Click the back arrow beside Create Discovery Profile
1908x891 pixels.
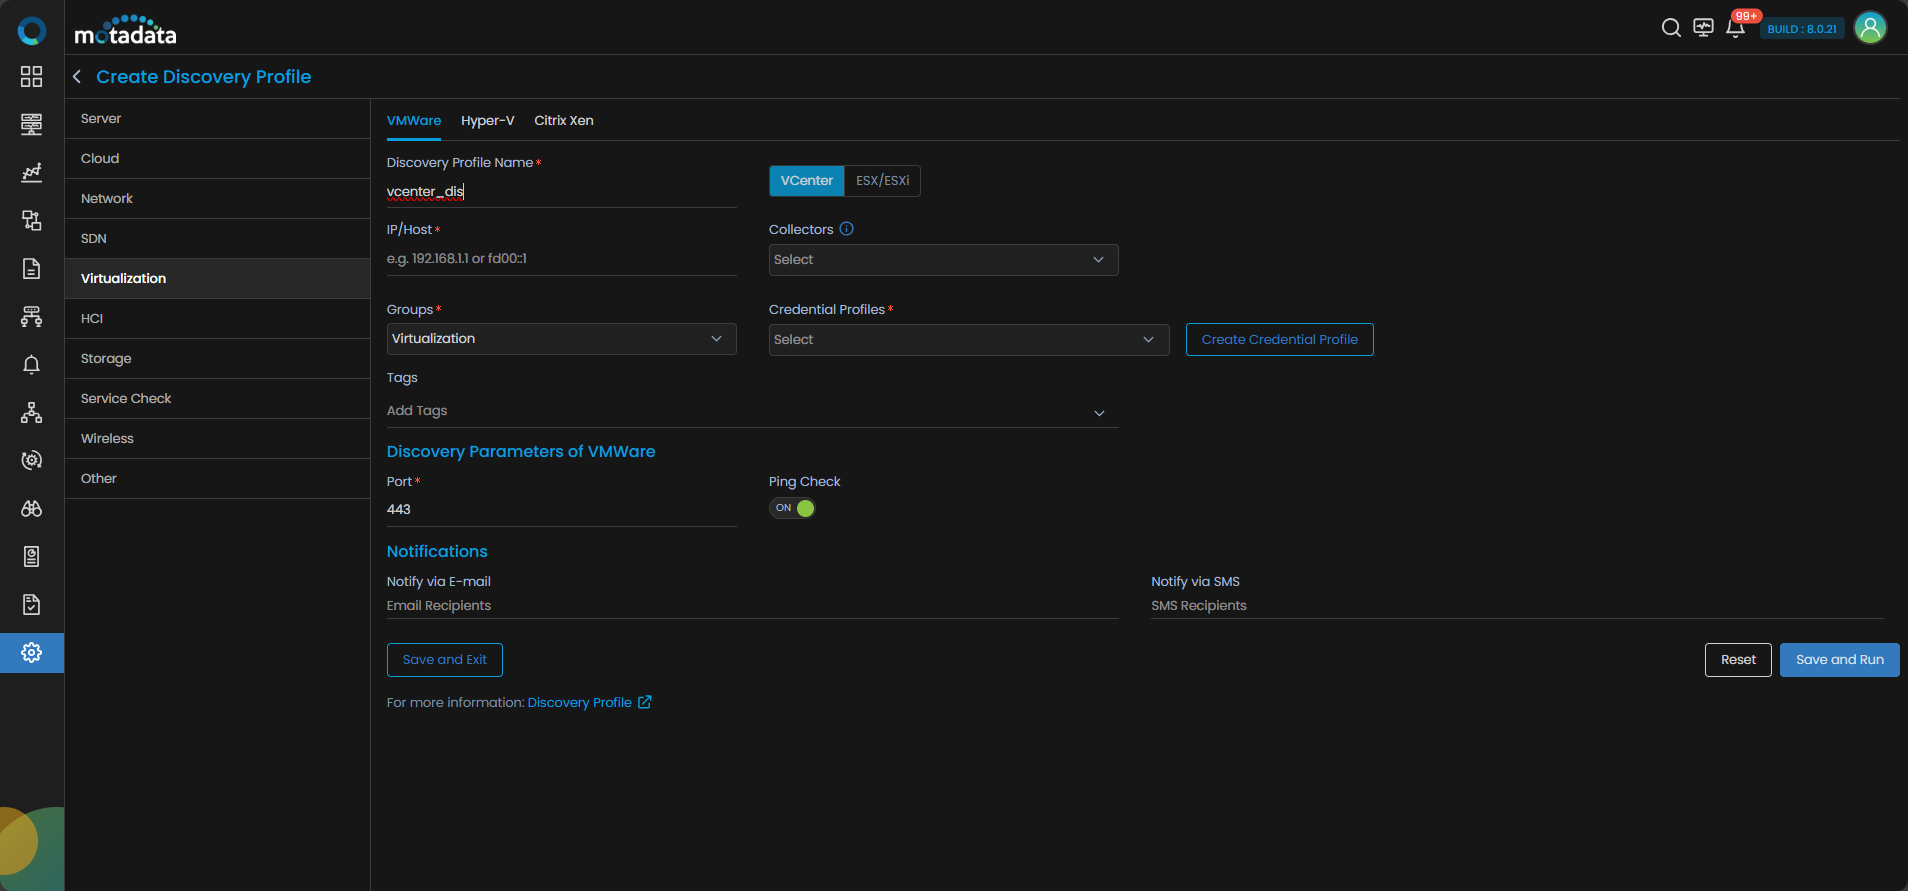click(x=77, y=77)
